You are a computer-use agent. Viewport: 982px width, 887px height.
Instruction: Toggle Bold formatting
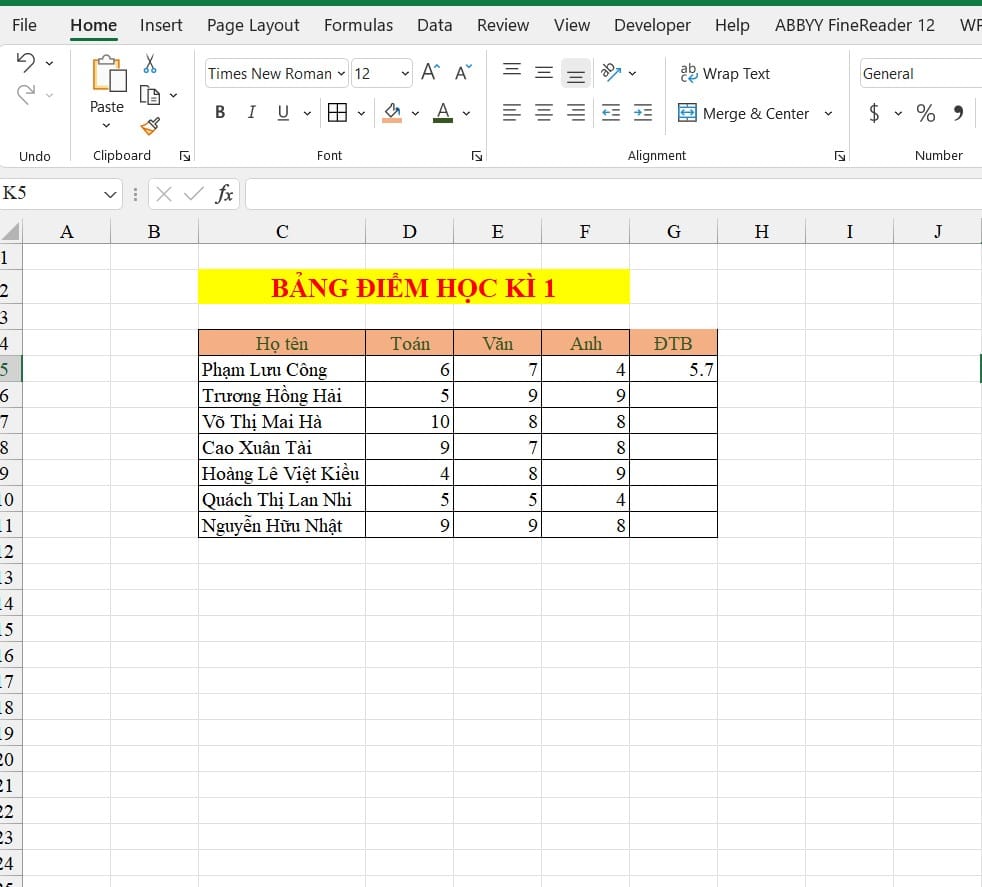coord(220,113)
